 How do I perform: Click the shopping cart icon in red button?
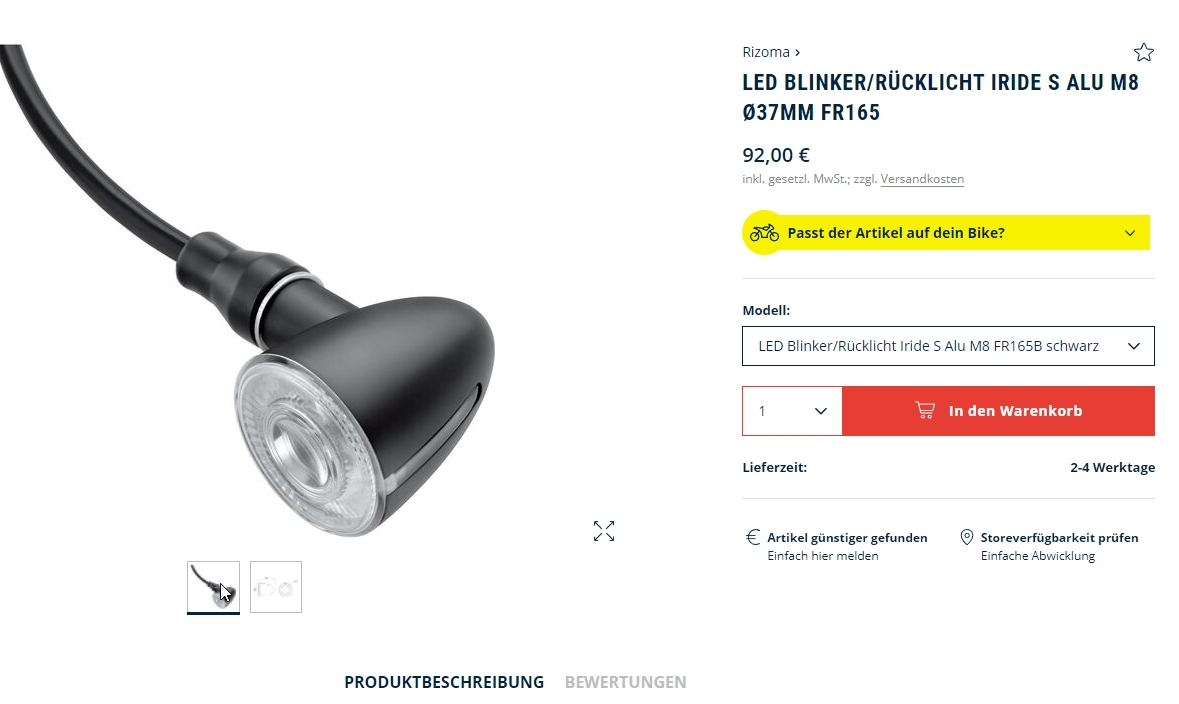925,410
